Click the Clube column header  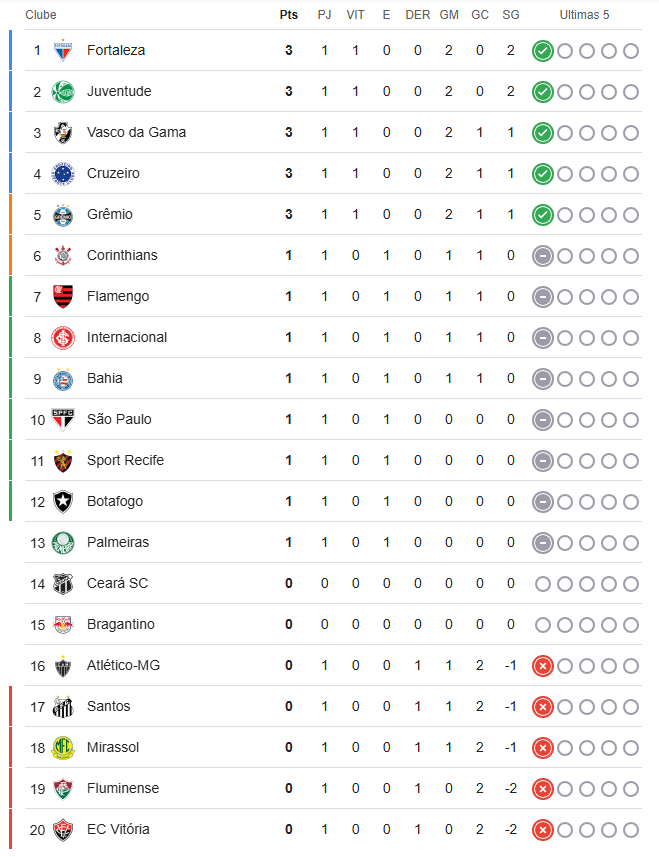pyautogui.click(x=40, y=15)
